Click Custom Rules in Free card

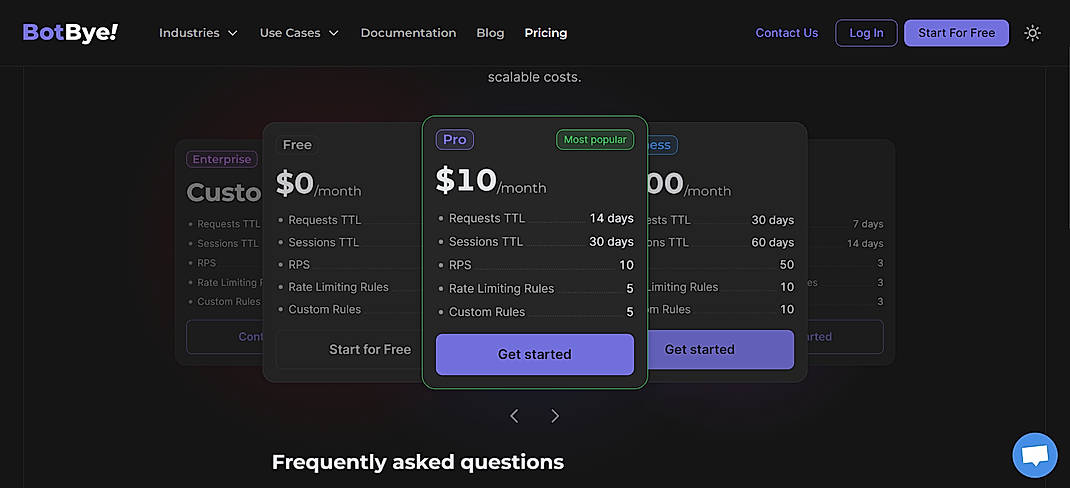[324, 309]
